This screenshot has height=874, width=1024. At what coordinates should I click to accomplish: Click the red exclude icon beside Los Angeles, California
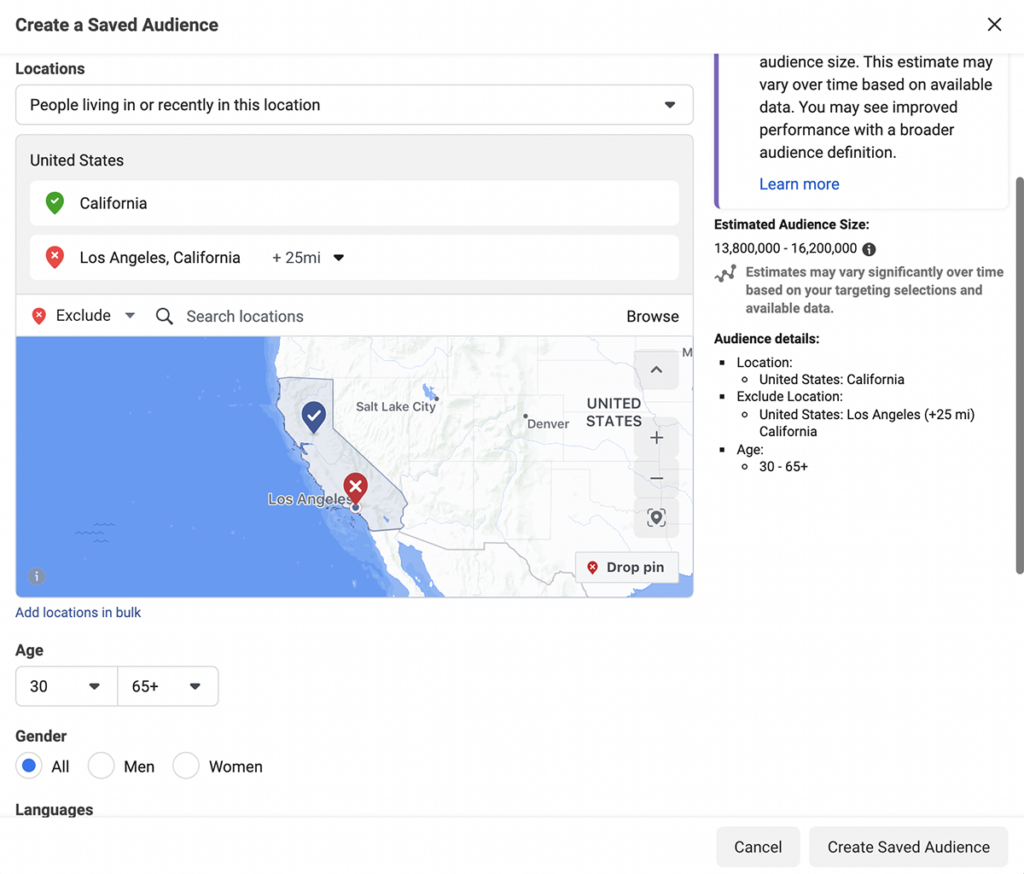tap(55, 257)
